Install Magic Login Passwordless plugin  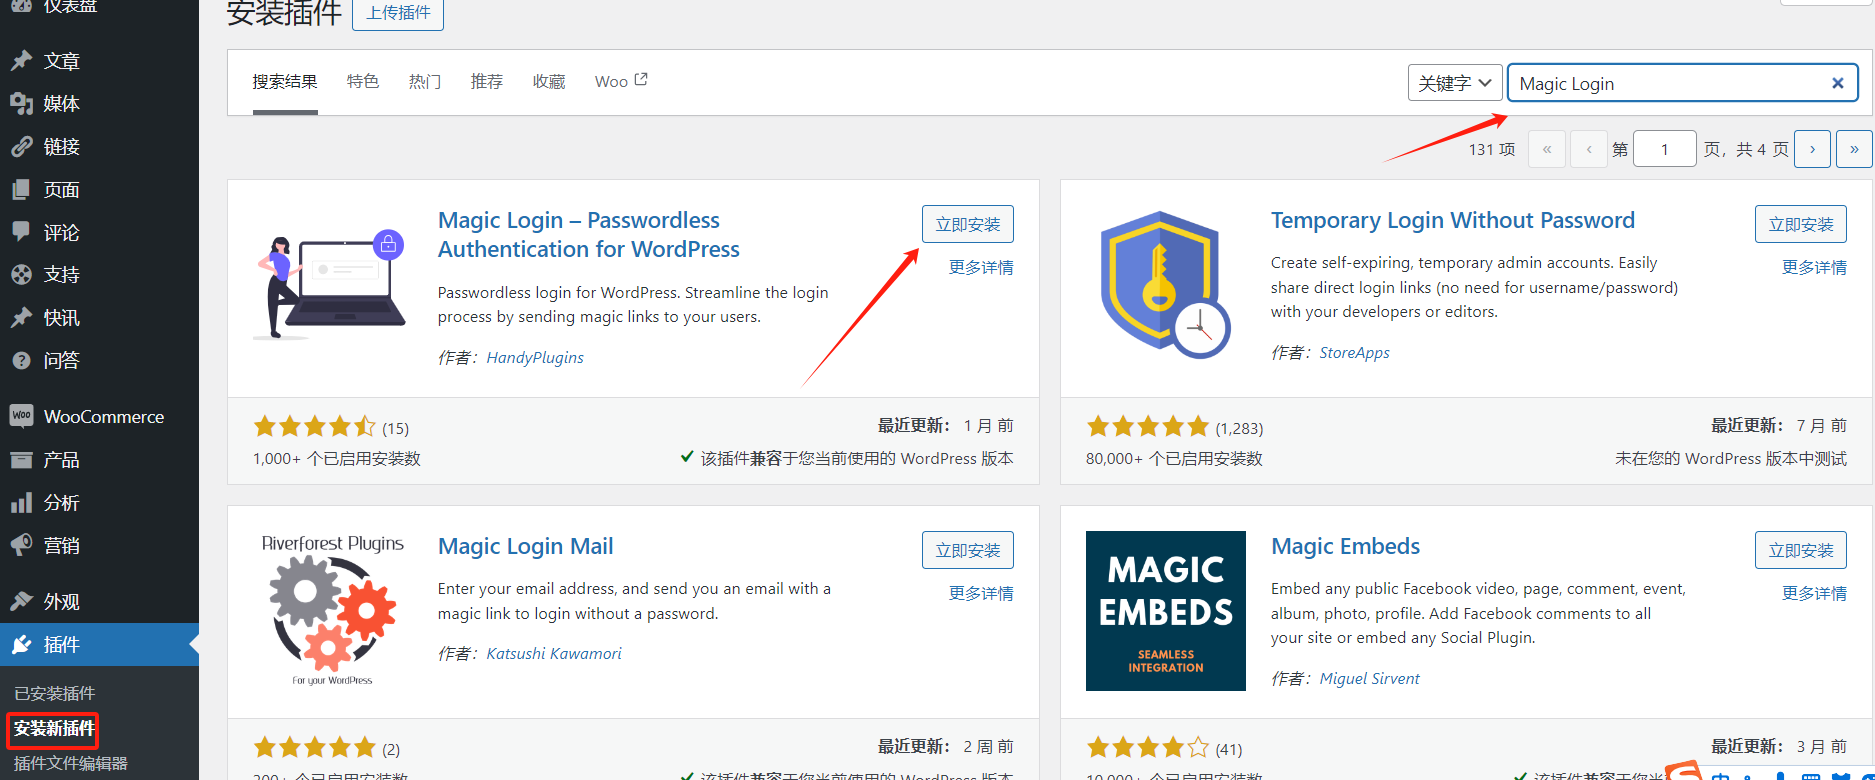[x=968, y=224]
